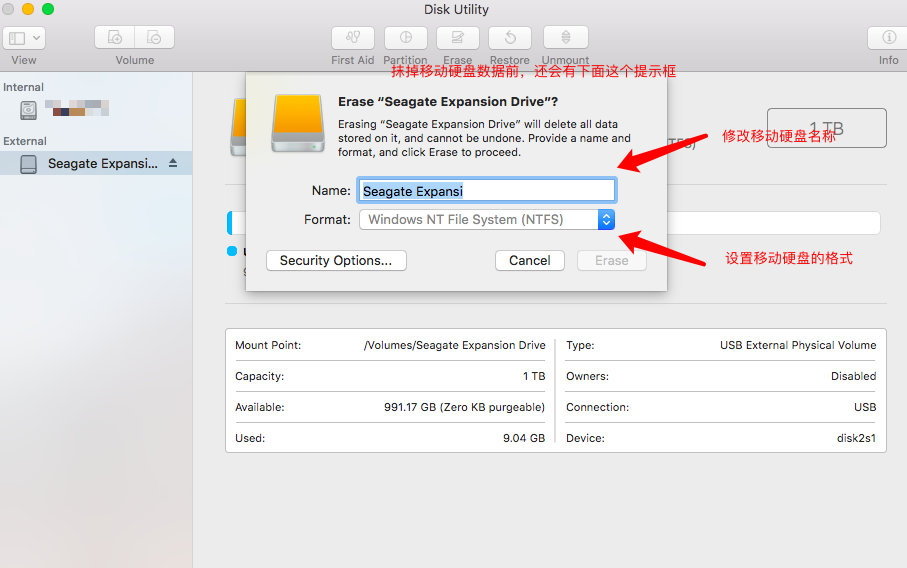This screenshot has height=568, width=907.
Task: Cancel the erase dialog
Action: pyautogui.click(x=530, y=260)
